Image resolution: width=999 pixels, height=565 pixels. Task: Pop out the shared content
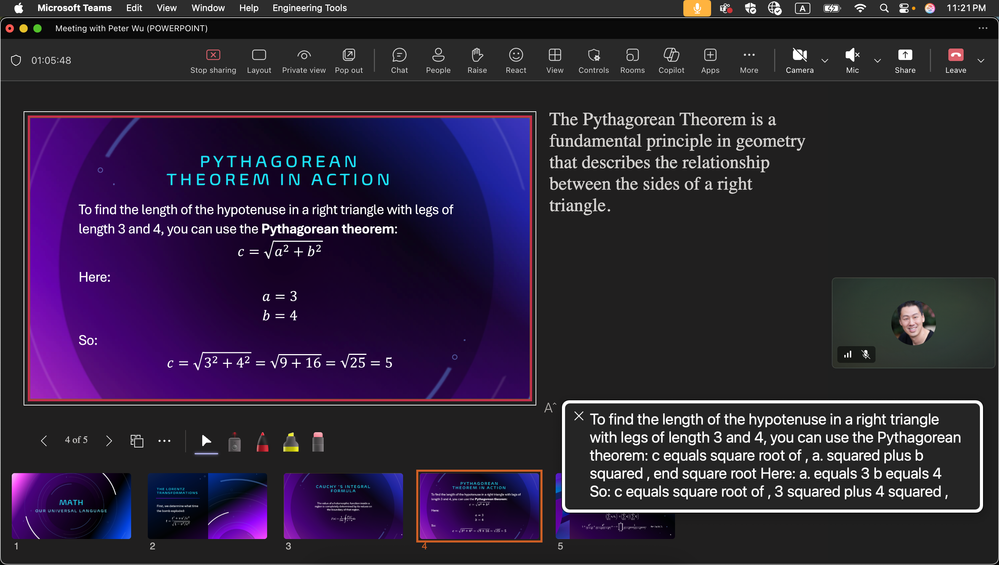(x=349, y=61)
